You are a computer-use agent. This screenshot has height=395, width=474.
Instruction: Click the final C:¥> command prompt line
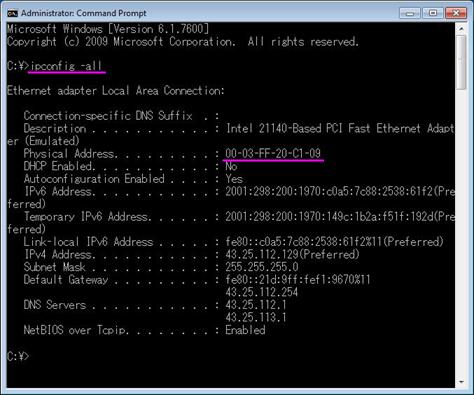(18, 356)
